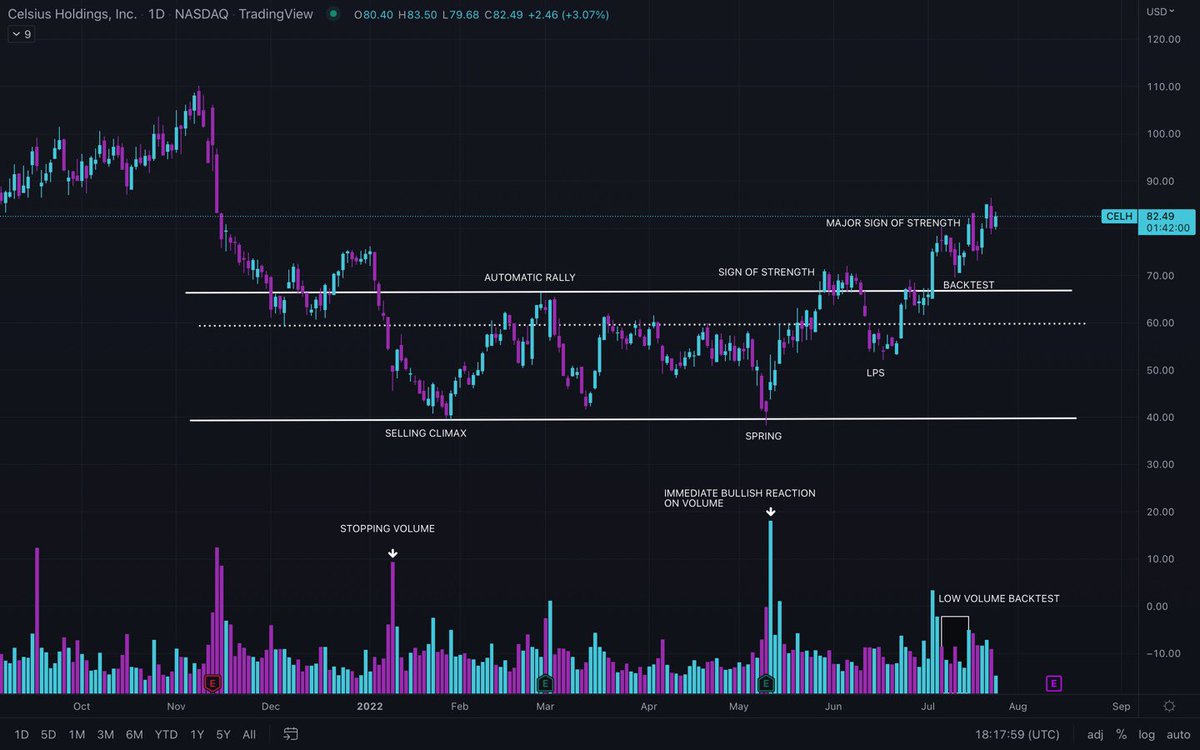Click the 120.00 price scale value
This screenshot has height=750, width=1200.
(1164, 40)
